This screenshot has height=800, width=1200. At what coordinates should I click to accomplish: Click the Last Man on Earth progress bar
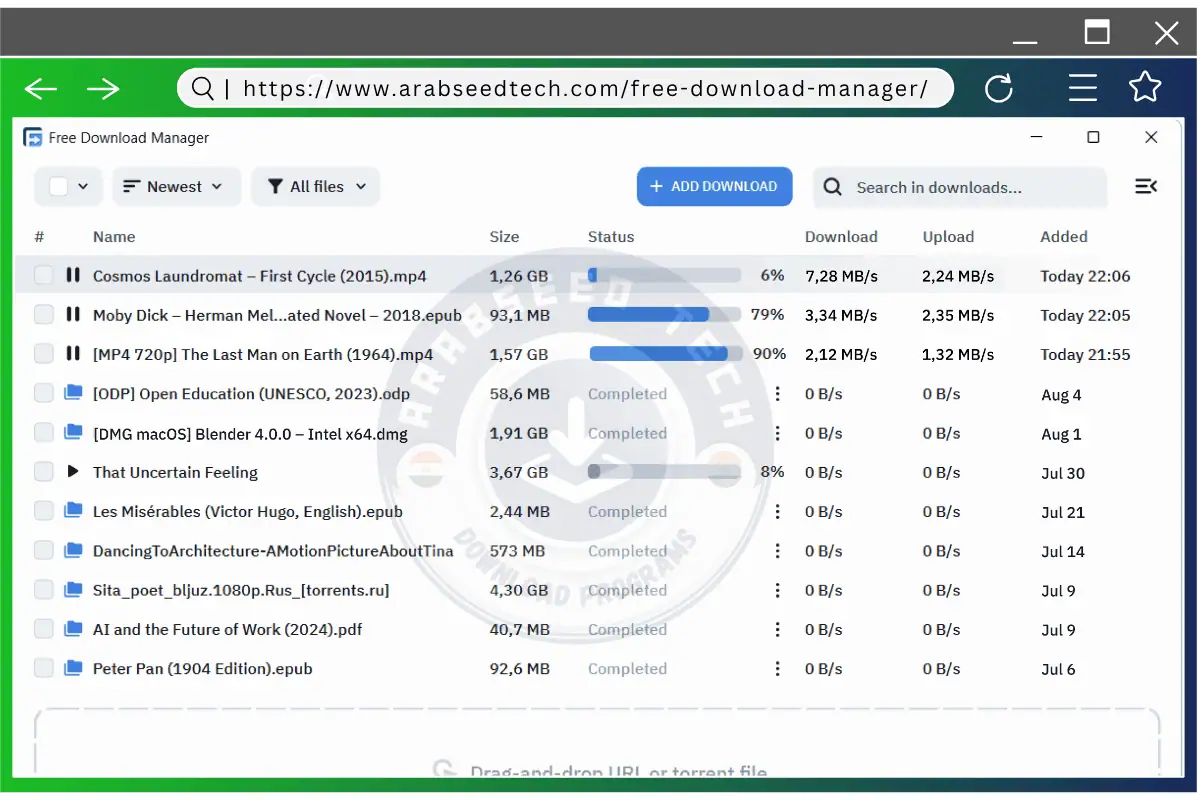coord(665,354)
